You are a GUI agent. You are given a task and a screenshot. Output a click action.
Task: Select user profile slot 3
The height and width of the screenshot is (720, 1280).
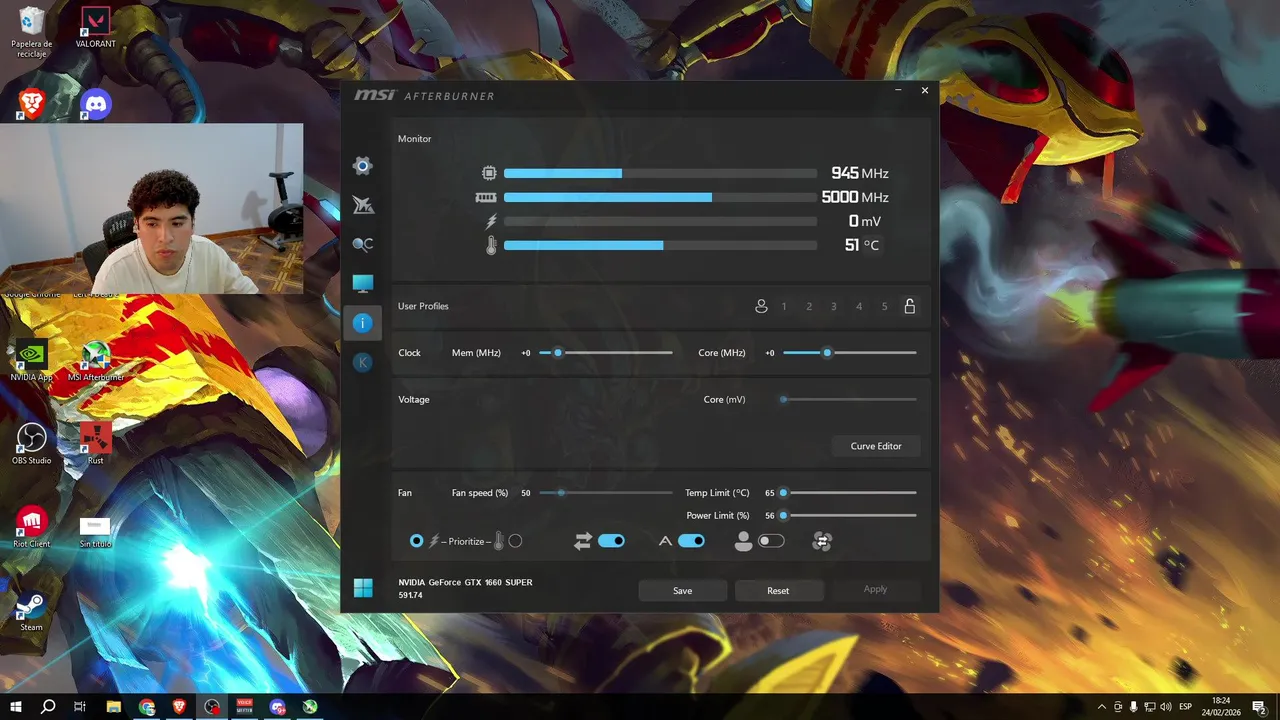pyautogui.click(x=834, y=307)
